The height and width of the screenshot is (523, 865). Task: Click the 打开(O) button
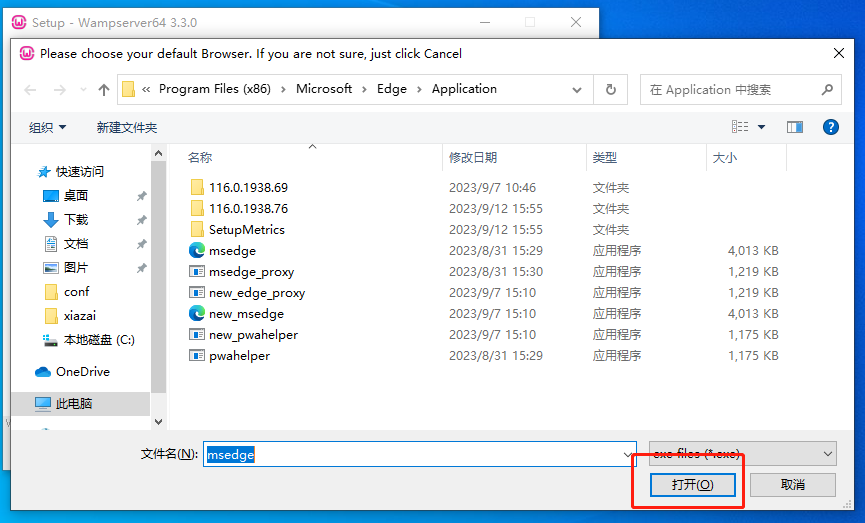[692, 485]
